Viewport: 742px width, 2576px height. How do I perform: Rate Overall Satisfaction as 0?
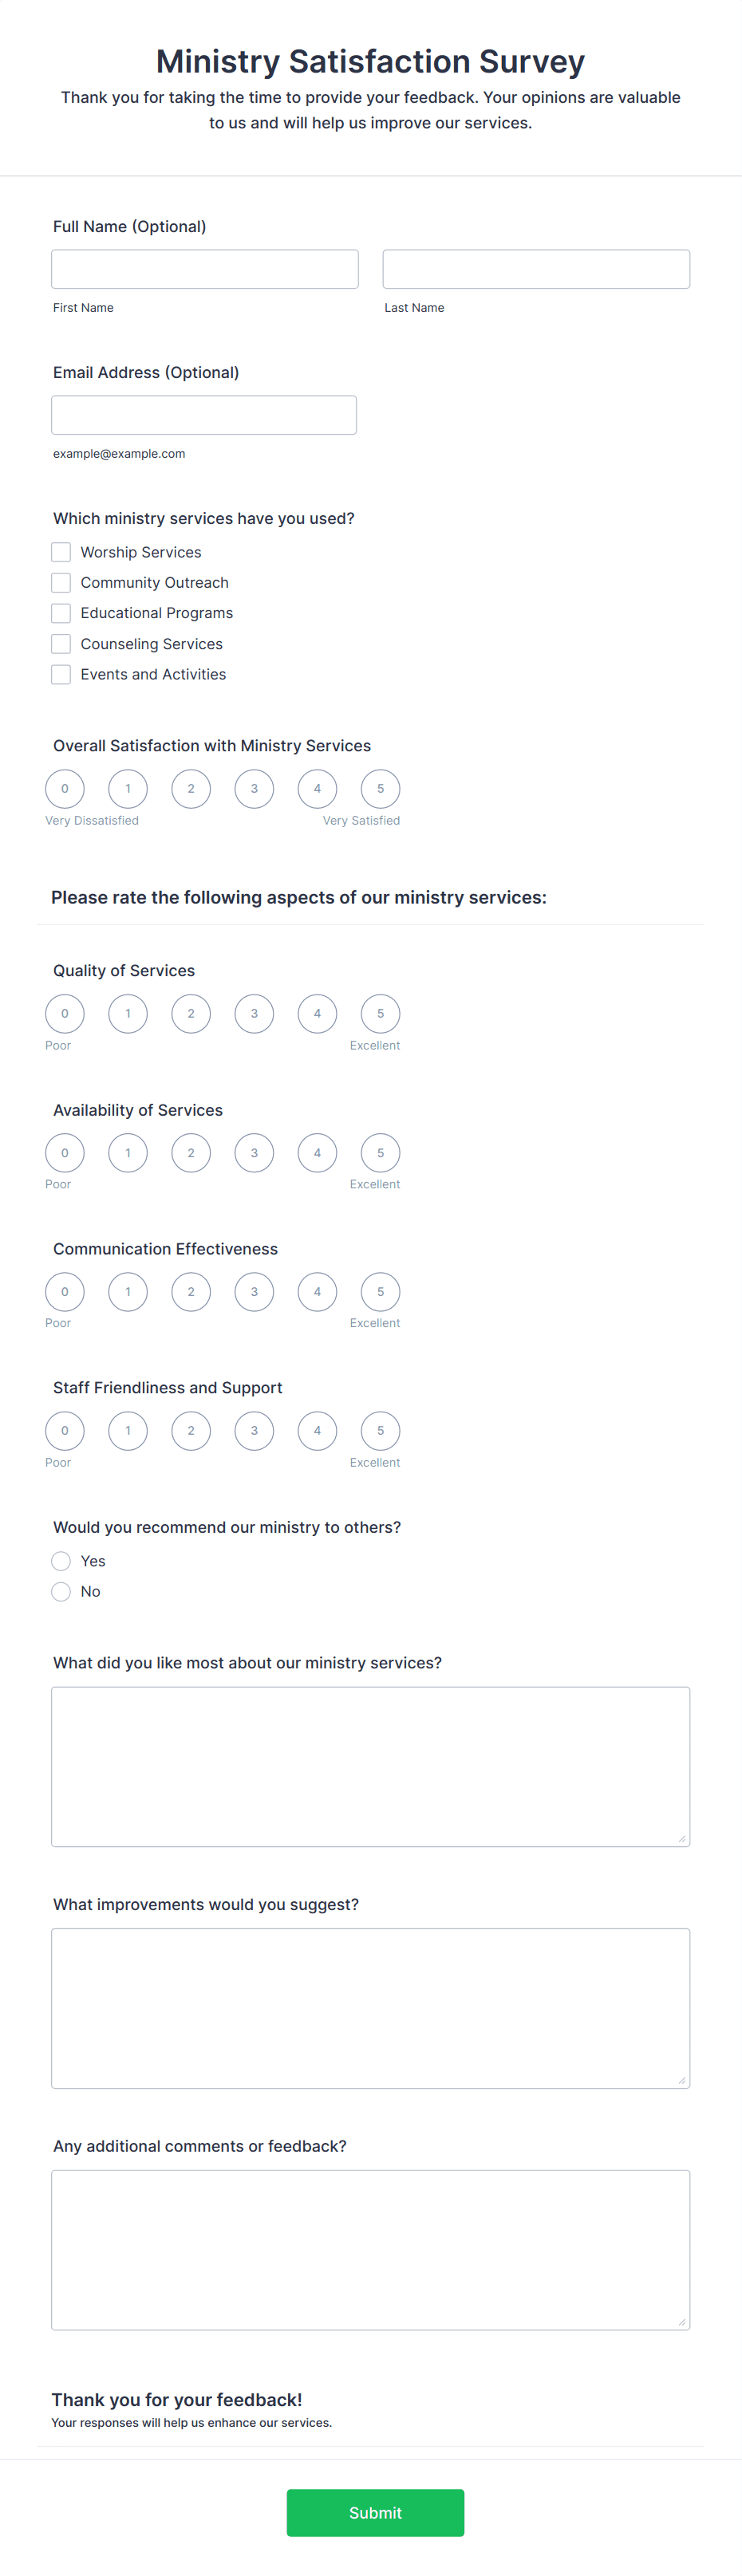click(x=64, y=788)
